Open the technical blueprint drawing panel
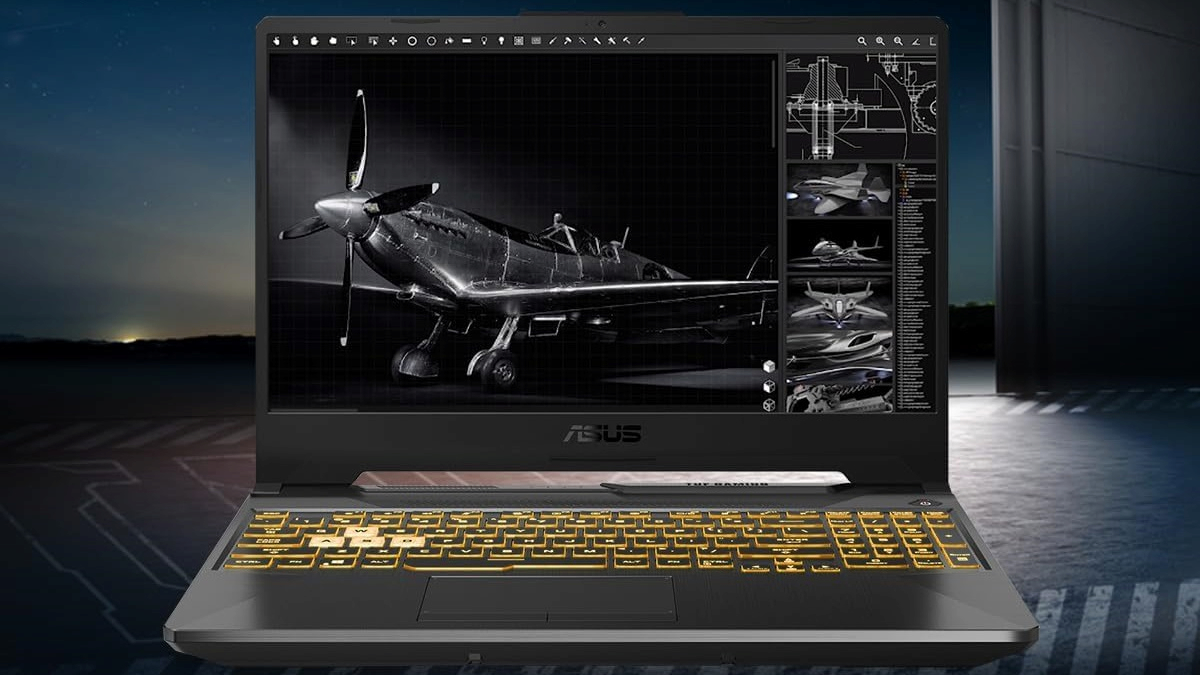The width and height of the screenshot is (1200, 675). coord(860,105)
